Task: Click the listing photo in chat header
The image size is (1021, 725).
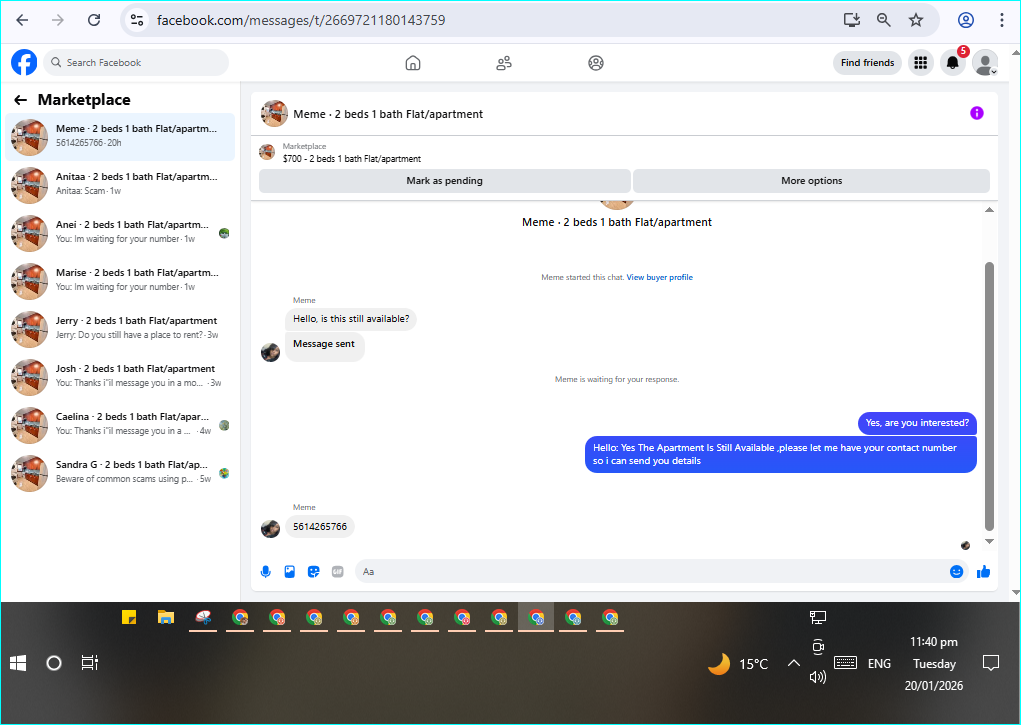Action: click(274, 113)
